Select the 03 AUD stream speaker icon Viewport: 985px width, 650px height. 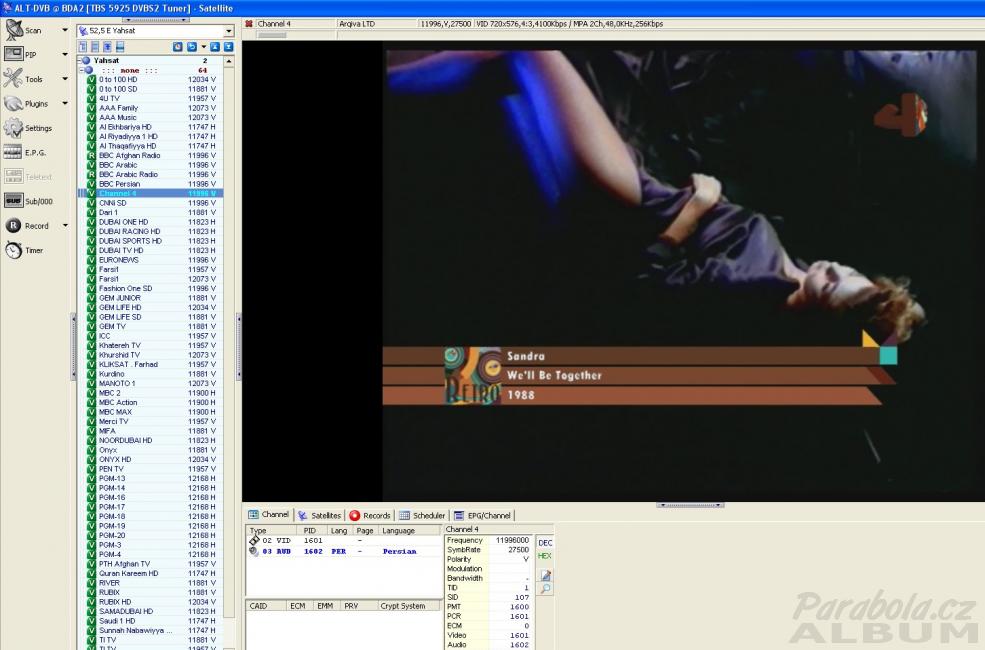pos(254,551)
